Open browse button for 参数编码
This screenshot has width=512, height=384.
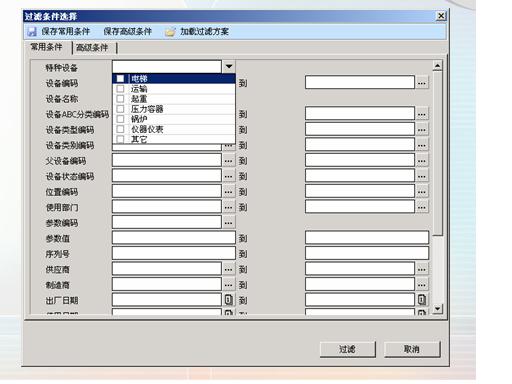pyautogui.click(x=229, y=223)
